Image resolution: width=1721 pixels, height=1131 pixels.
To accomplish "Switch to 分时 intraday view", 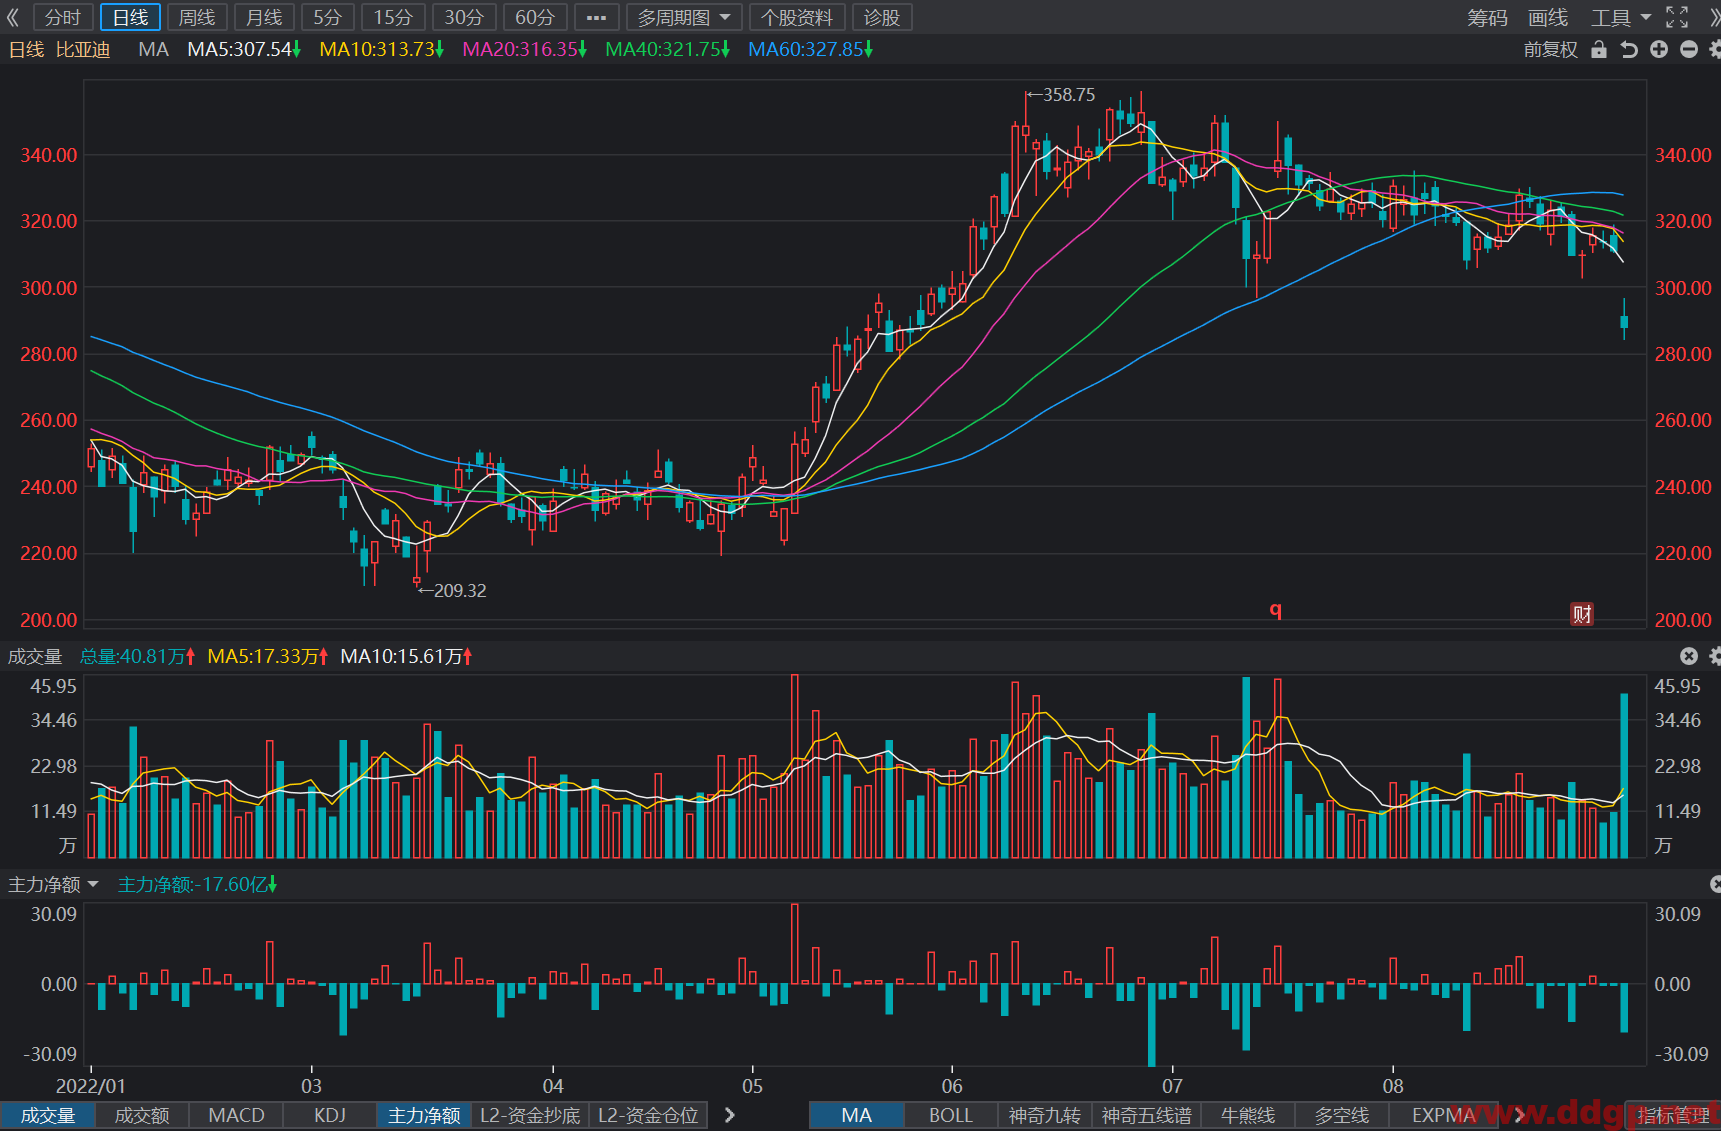I will point(63,17).
